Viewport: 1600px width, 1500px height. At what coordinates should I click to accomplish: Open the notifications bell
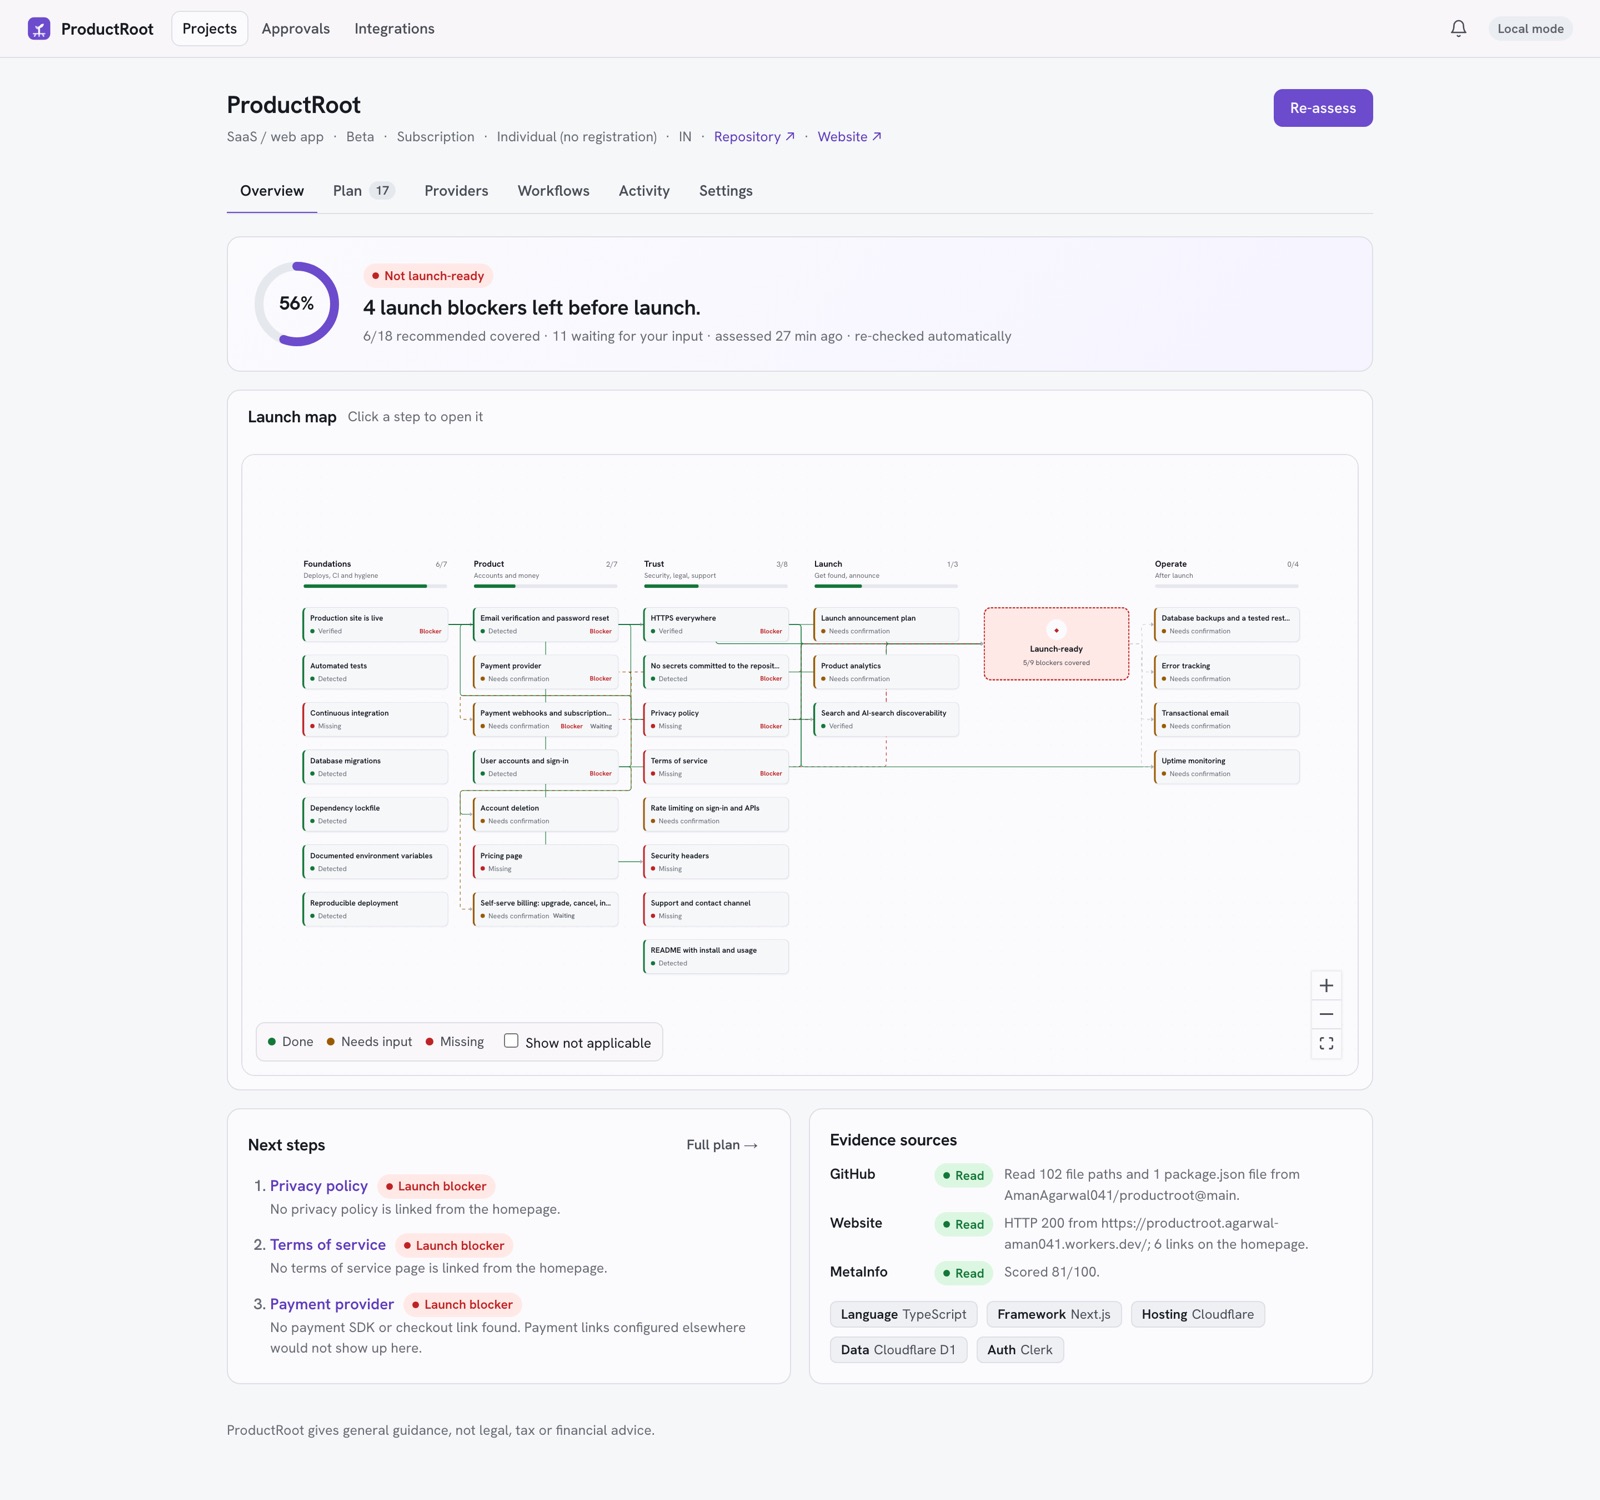1459,29
